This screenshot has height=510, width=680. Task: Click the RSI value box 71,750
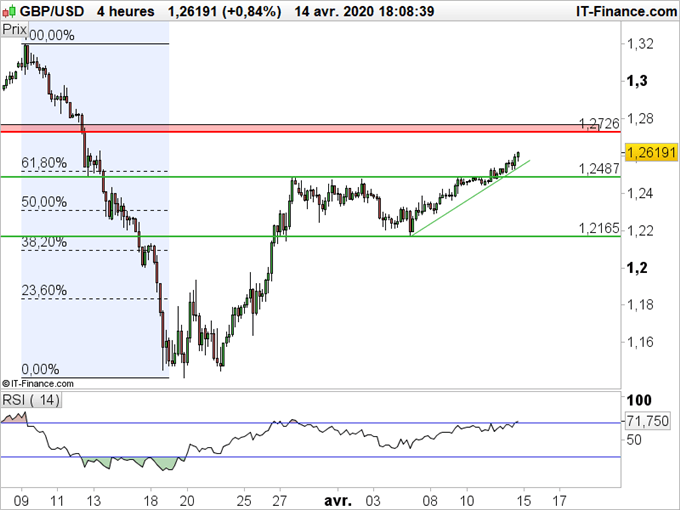click(x=647, y=421)
